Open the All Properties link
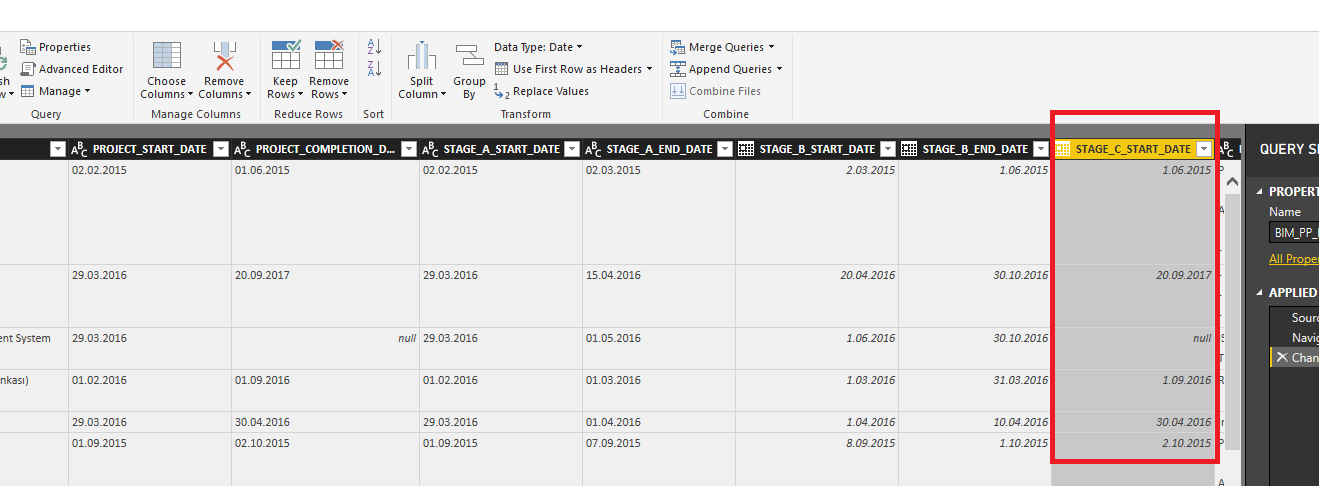This screenshot has height=486, width=1319. tap(1294, 258)
